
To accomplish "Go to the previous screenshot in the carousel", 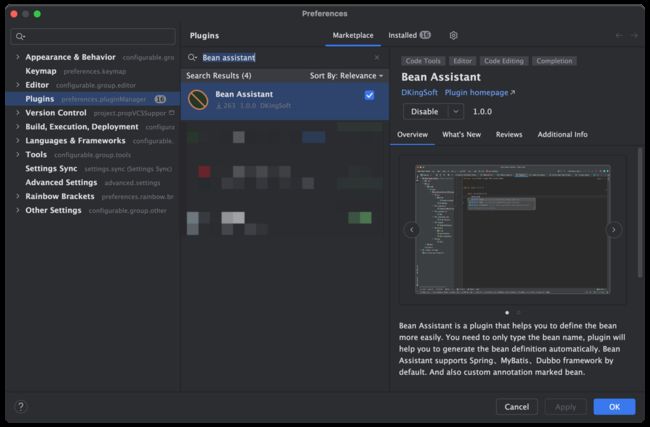I will (x=412, y=229).
